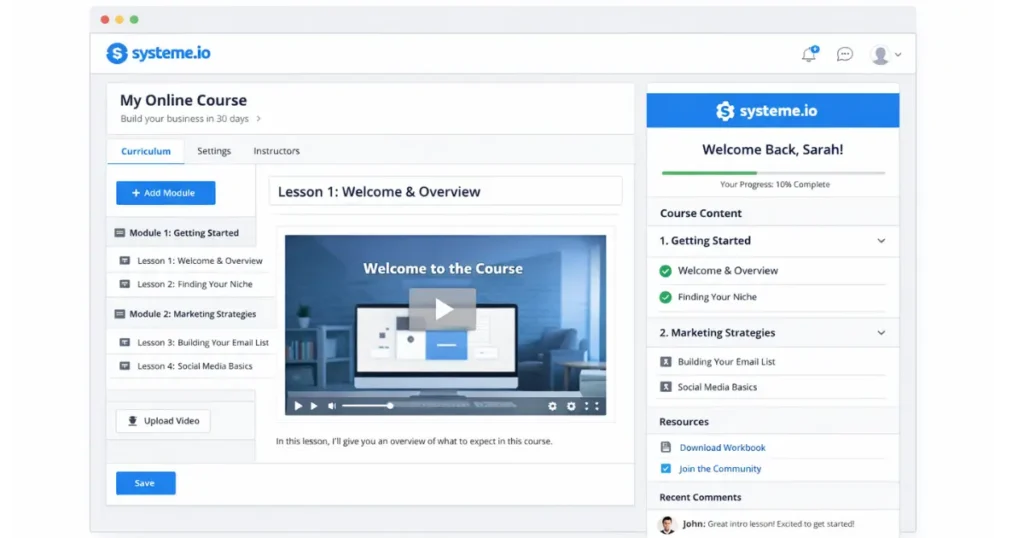
Task: Click the large play button on video
Action: point(443,309)
